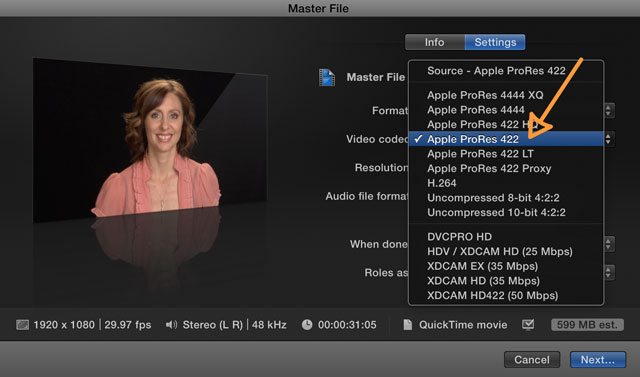Image resolution: width=640 pixels, height=377 pixels.
Task: Click the speaker icon beside Stereo (L R)
Action: coord(171,325)
